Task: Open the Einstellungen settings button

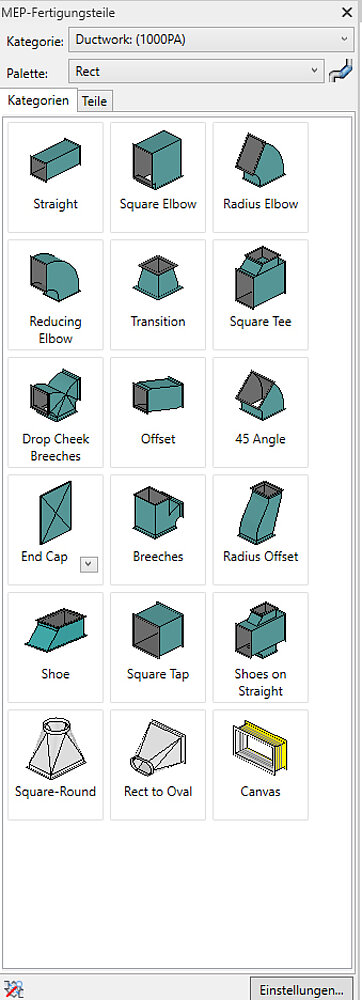Action: tap(301, 990)
